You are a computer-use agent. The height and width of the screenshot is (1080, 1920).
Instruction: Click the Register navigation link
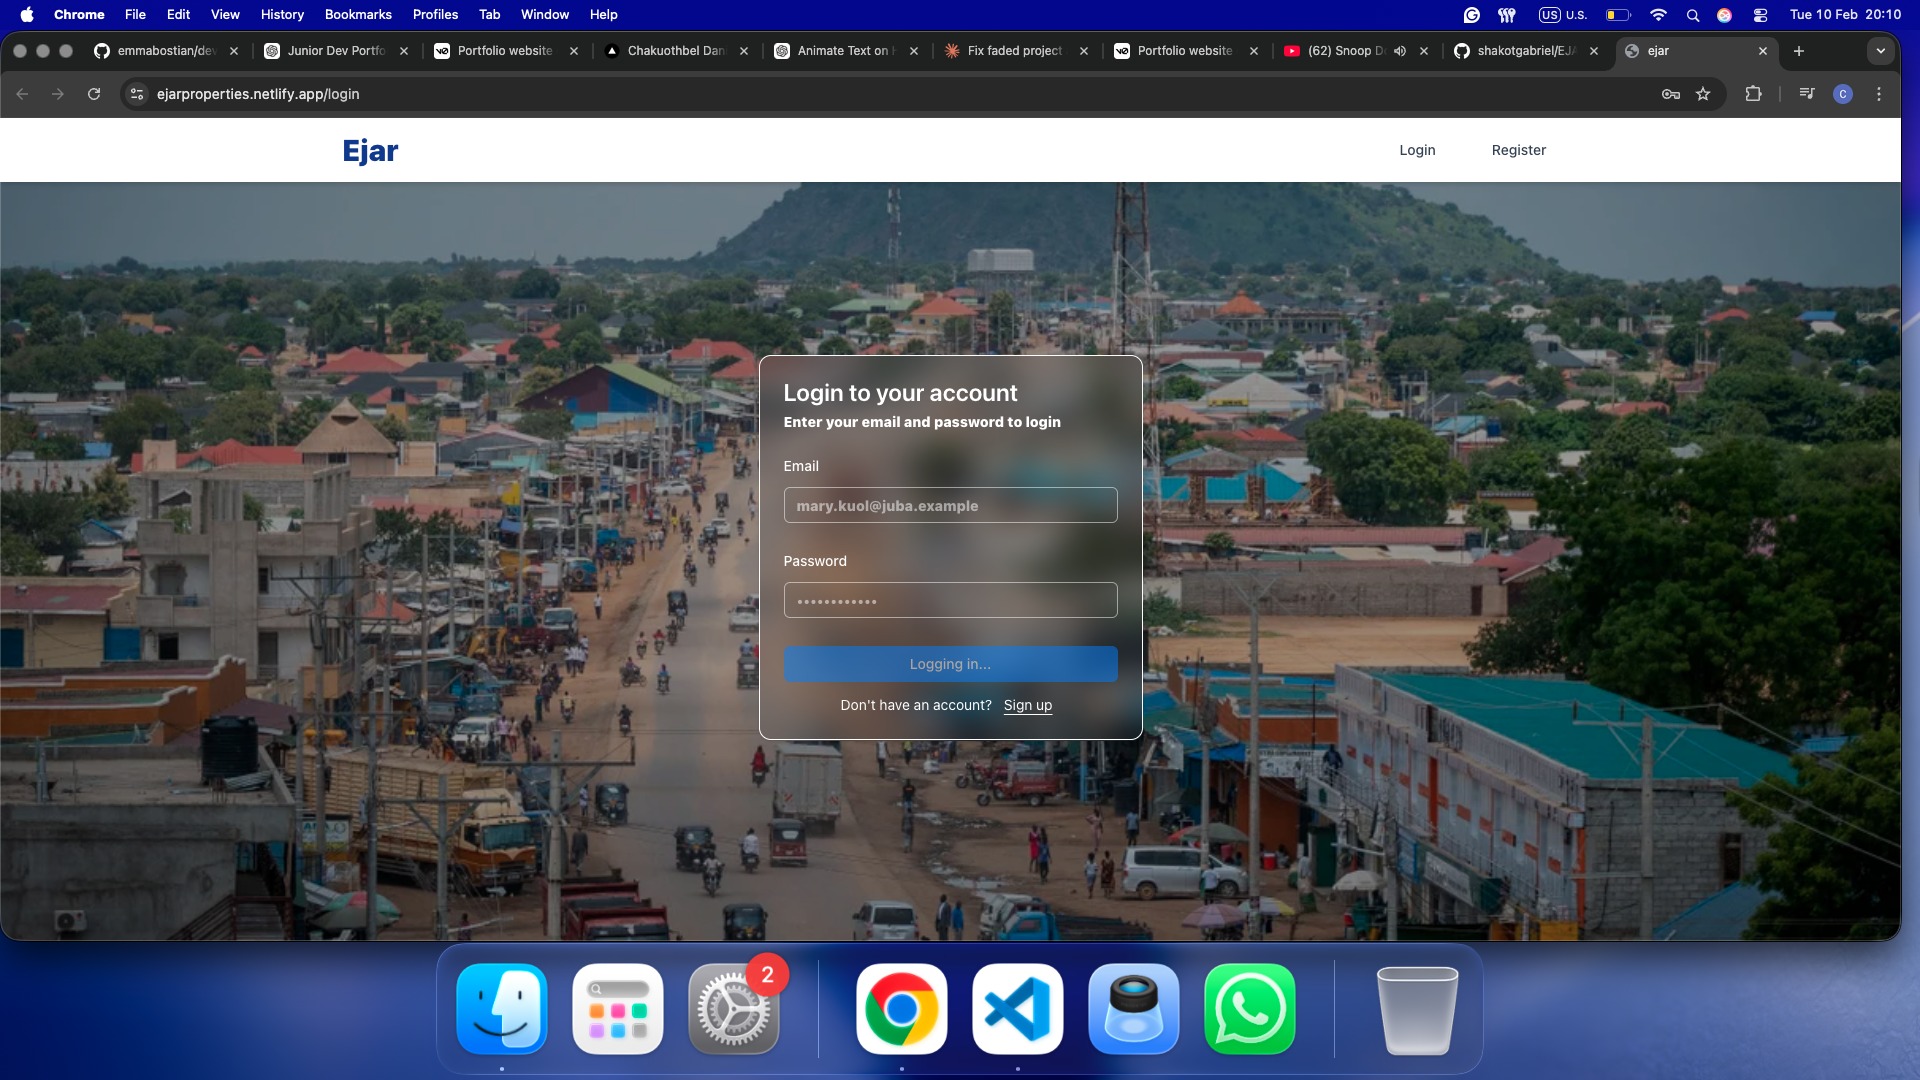pos(1518,150)
